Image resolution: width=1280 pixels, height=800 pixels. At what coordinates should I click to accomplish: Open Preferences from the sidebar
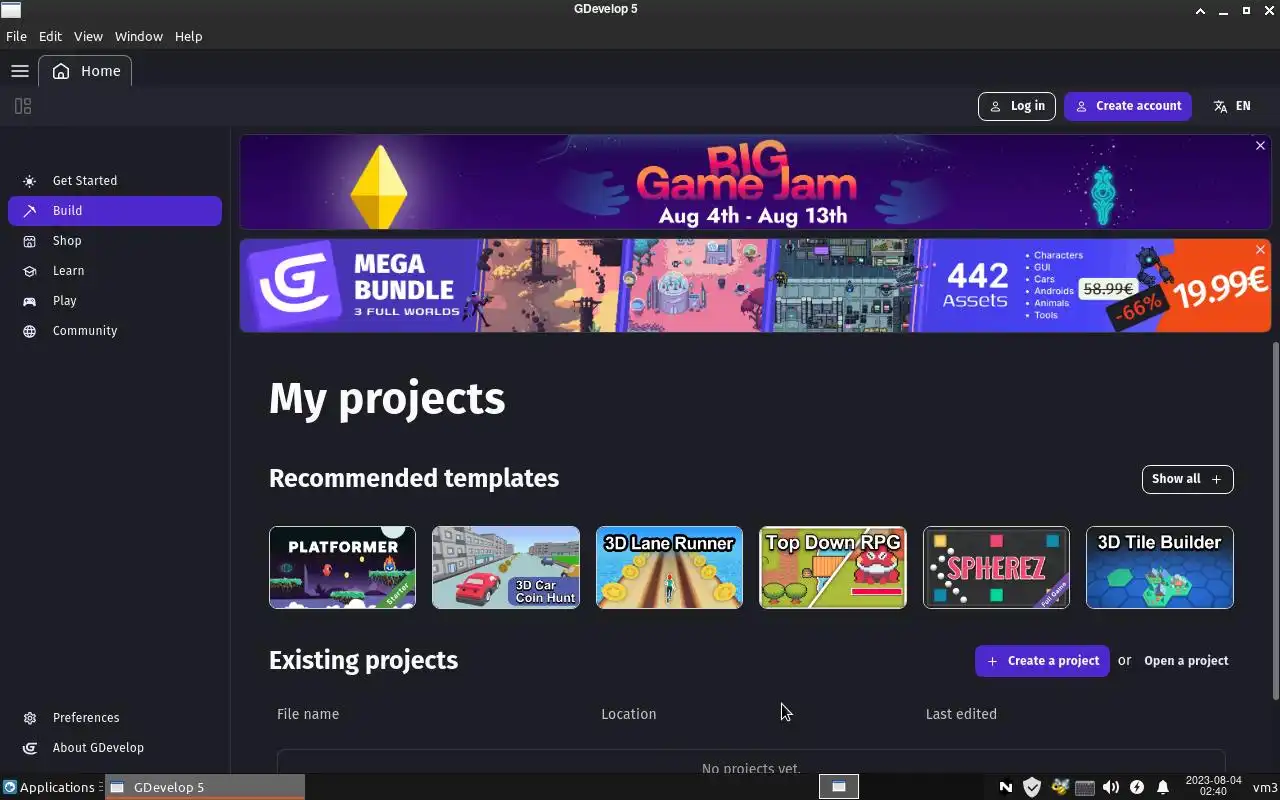115,718
